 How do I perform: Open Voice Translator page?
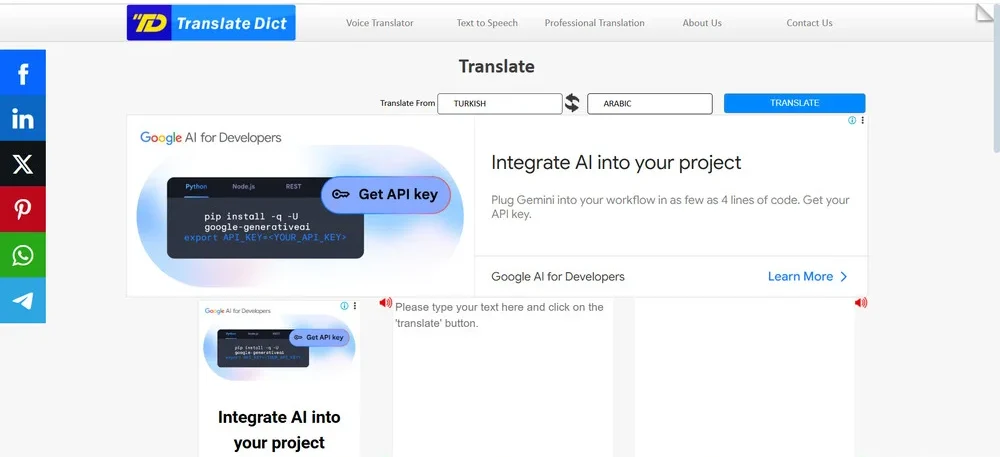[379, 23]
